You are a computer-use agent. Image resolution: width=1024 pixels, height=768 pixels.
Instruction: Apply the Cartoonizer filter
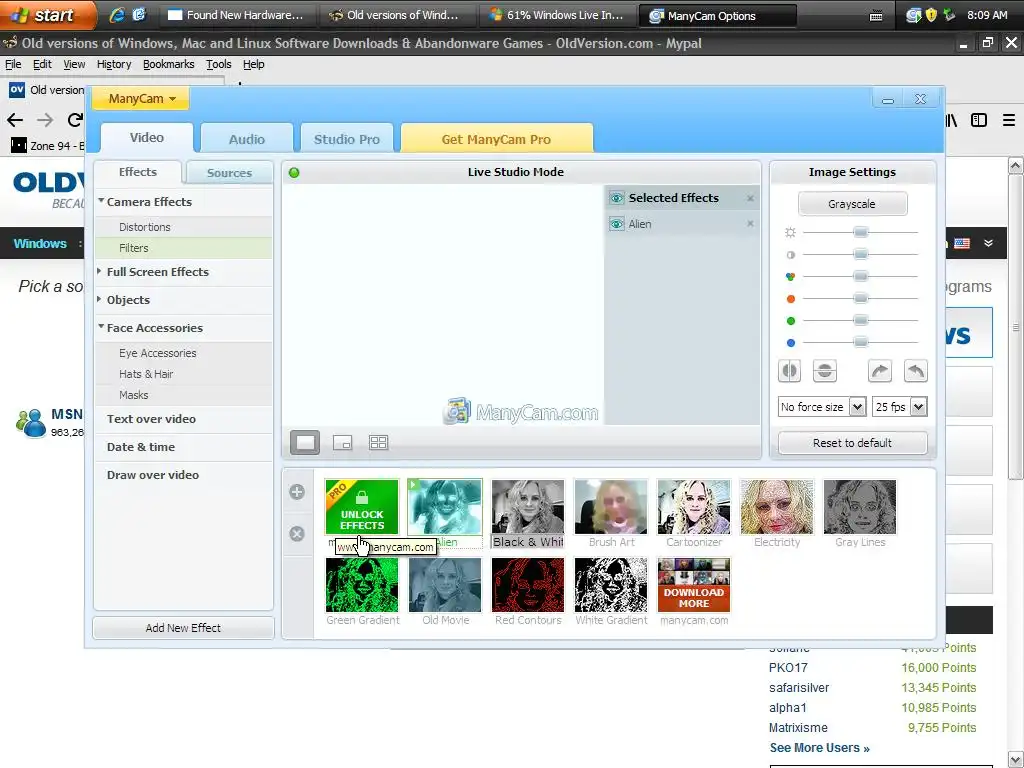pos(694,507)
